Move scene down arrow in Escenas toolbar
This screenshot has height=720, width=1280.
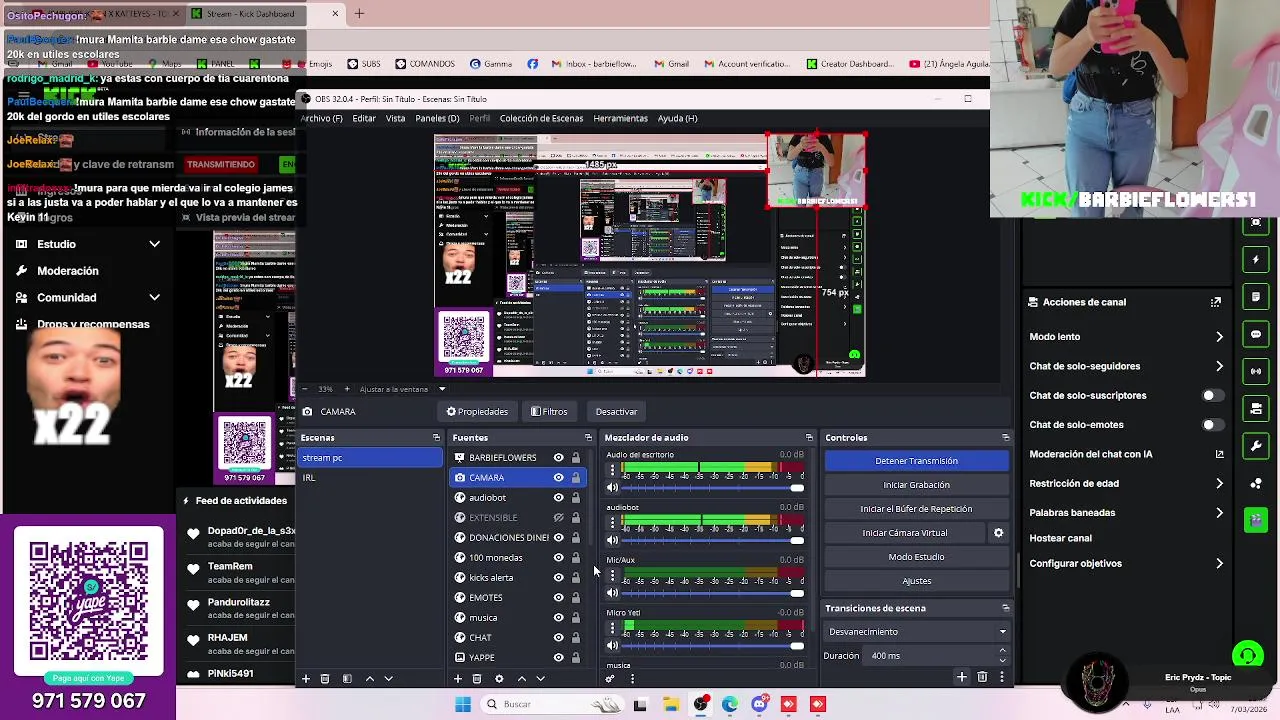point(388,679)
